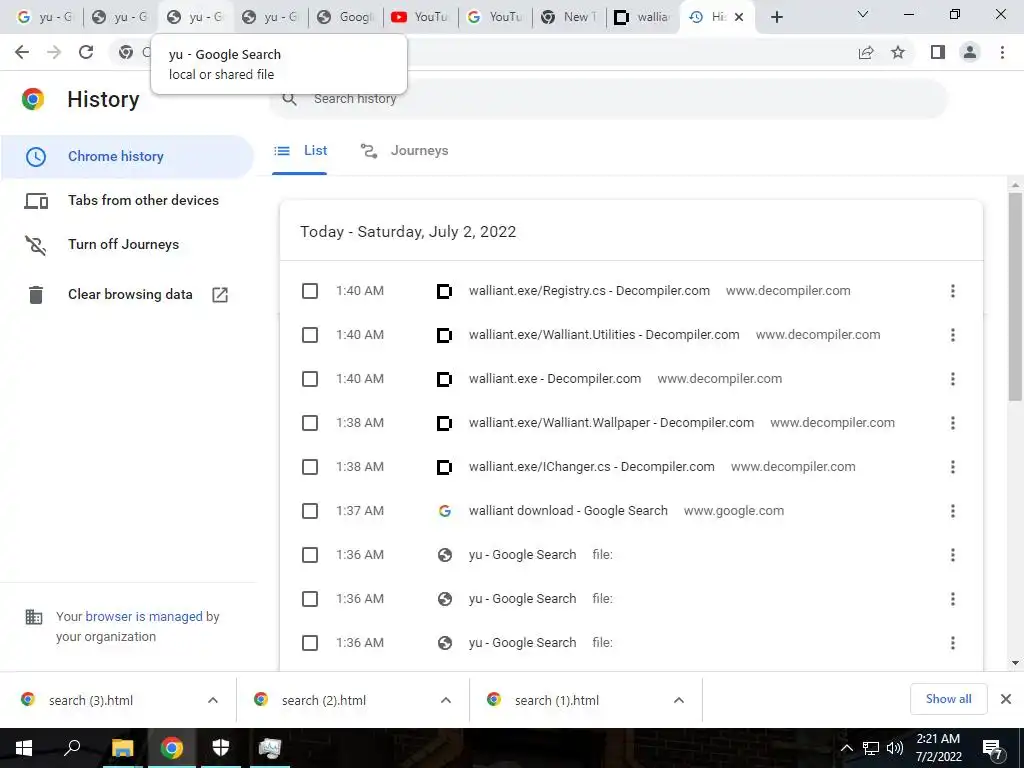Open more actions for IChanger.cs entry

point(953,467)
